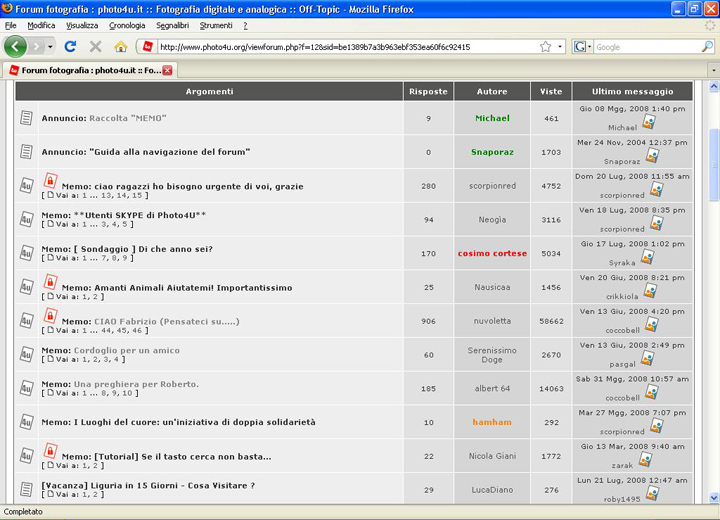Click the vertical scrollbar down arrow

point(713,497)
